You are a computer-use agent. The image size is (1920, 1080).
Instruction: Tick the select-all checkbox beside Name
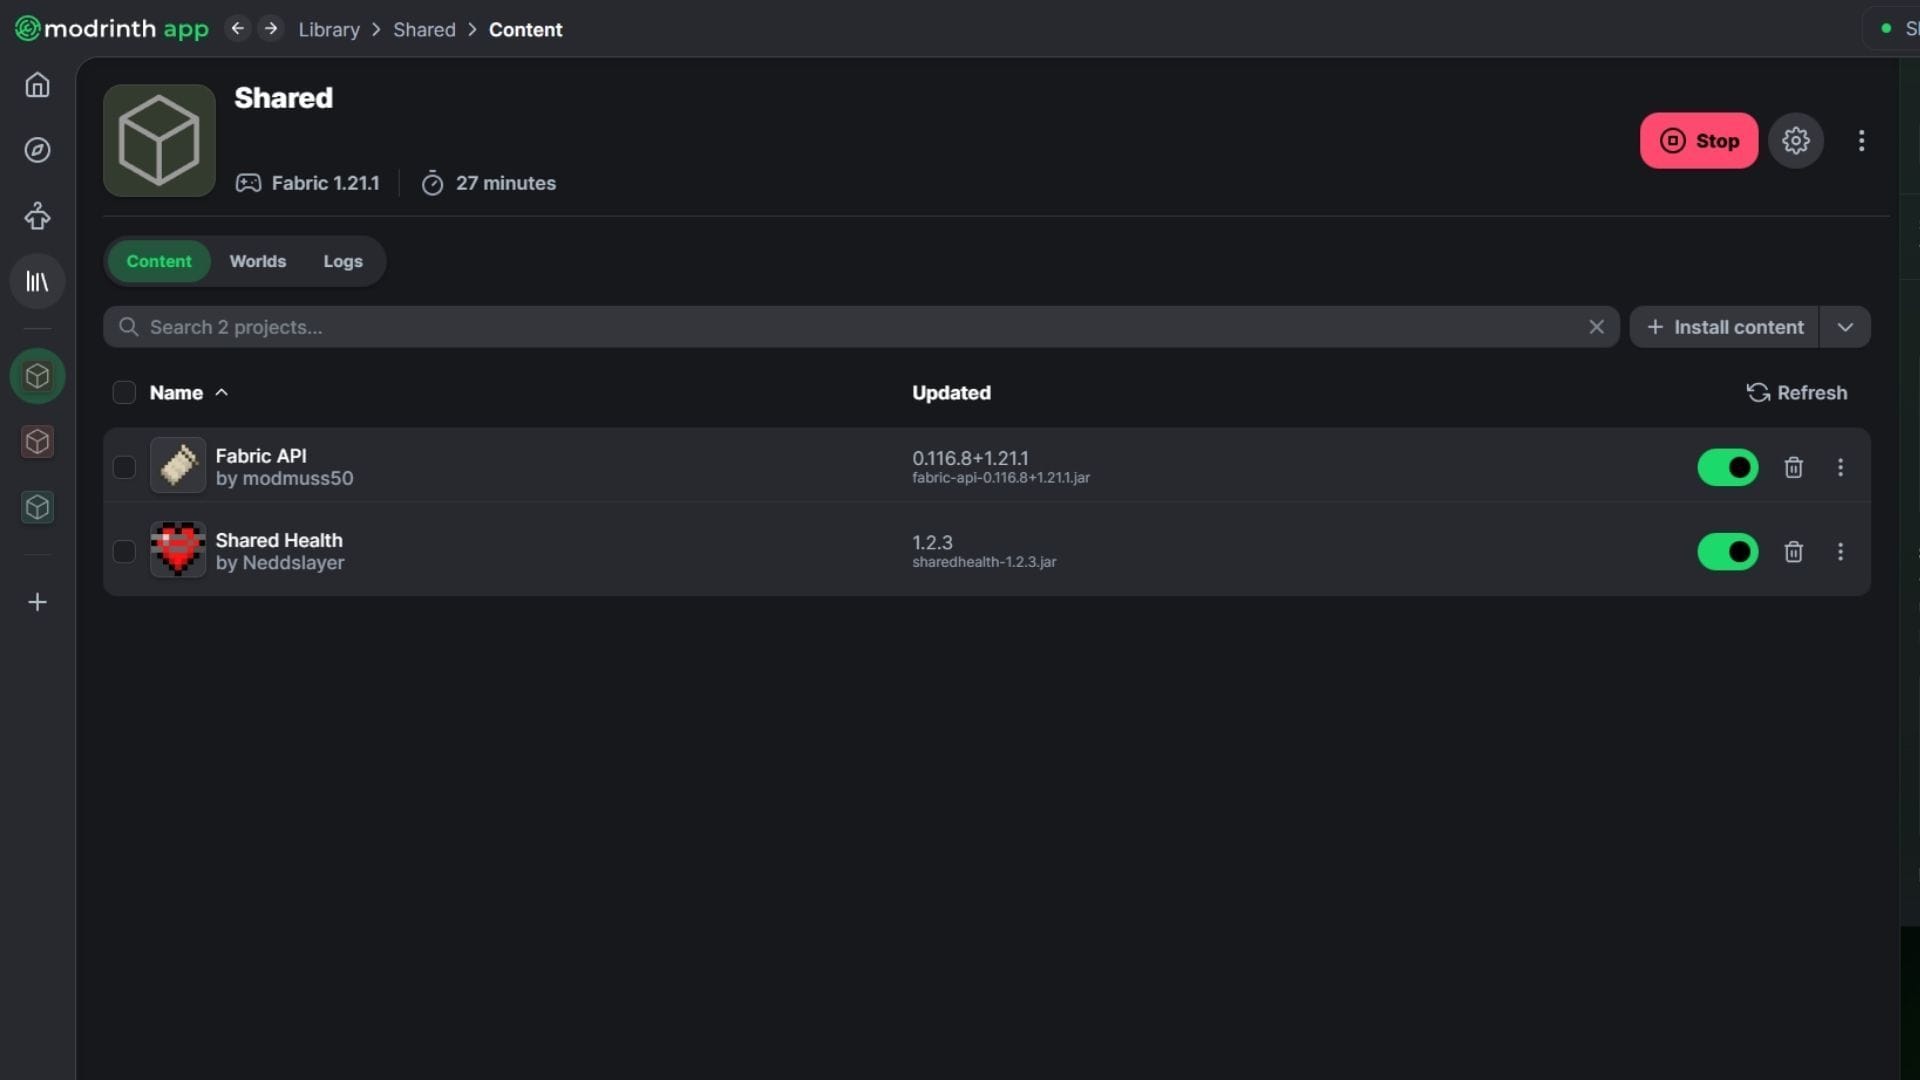tap(124, 393)
